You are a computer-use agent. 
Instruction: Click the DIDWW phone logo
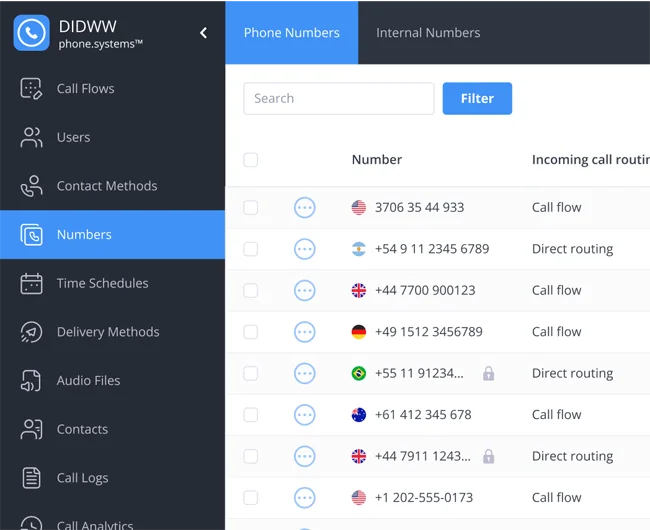(x=31, y=33)
